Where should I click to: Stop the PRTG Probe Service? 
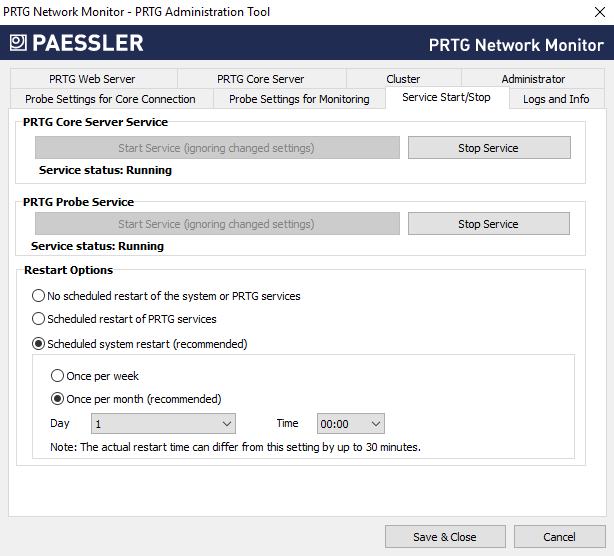(488, 224)
